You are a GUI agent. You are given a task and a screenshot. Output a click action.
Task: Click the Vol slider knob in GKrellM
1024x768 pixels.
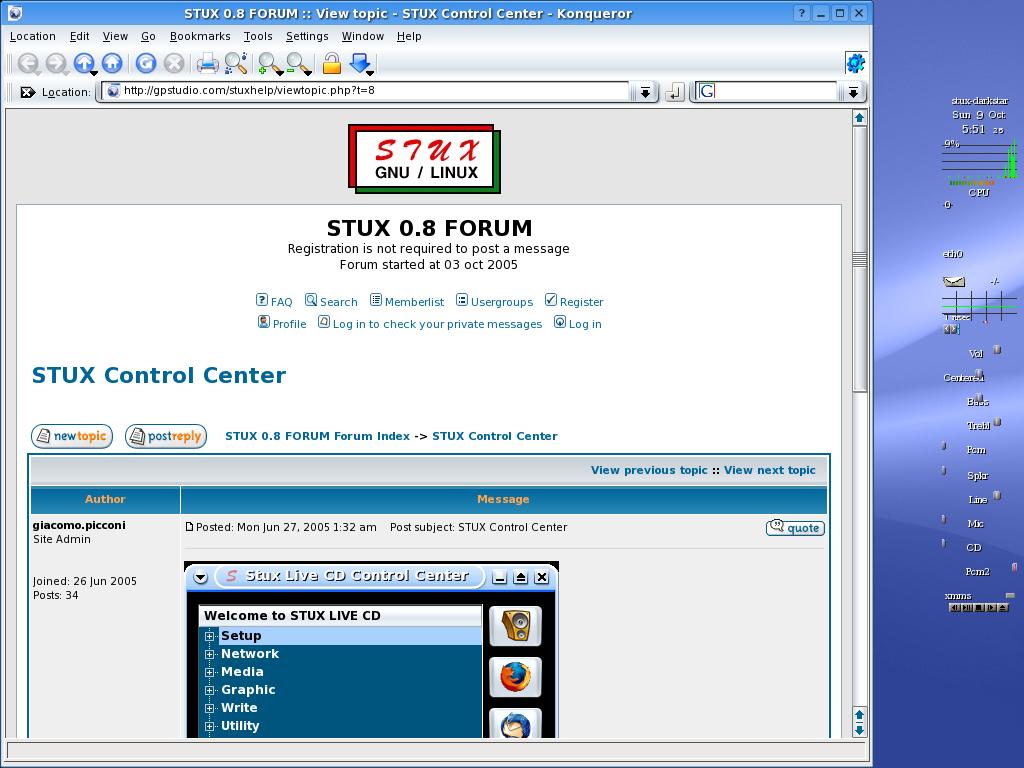[997, 350]
